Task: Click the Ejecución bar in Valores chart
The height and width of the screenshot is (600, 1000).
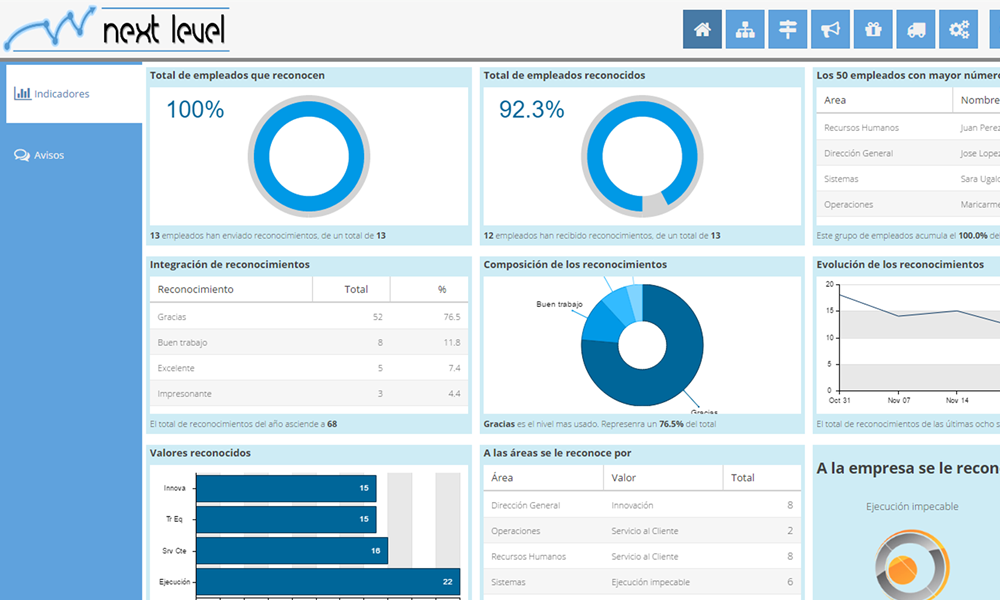Action: (328, 581)
